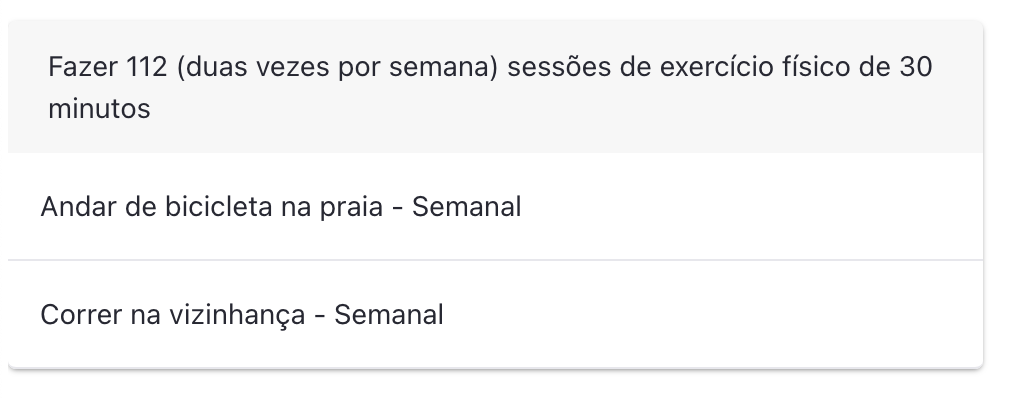
Task: Click the word 'Semanal' in bicicleta row
Action: [466, 207]
